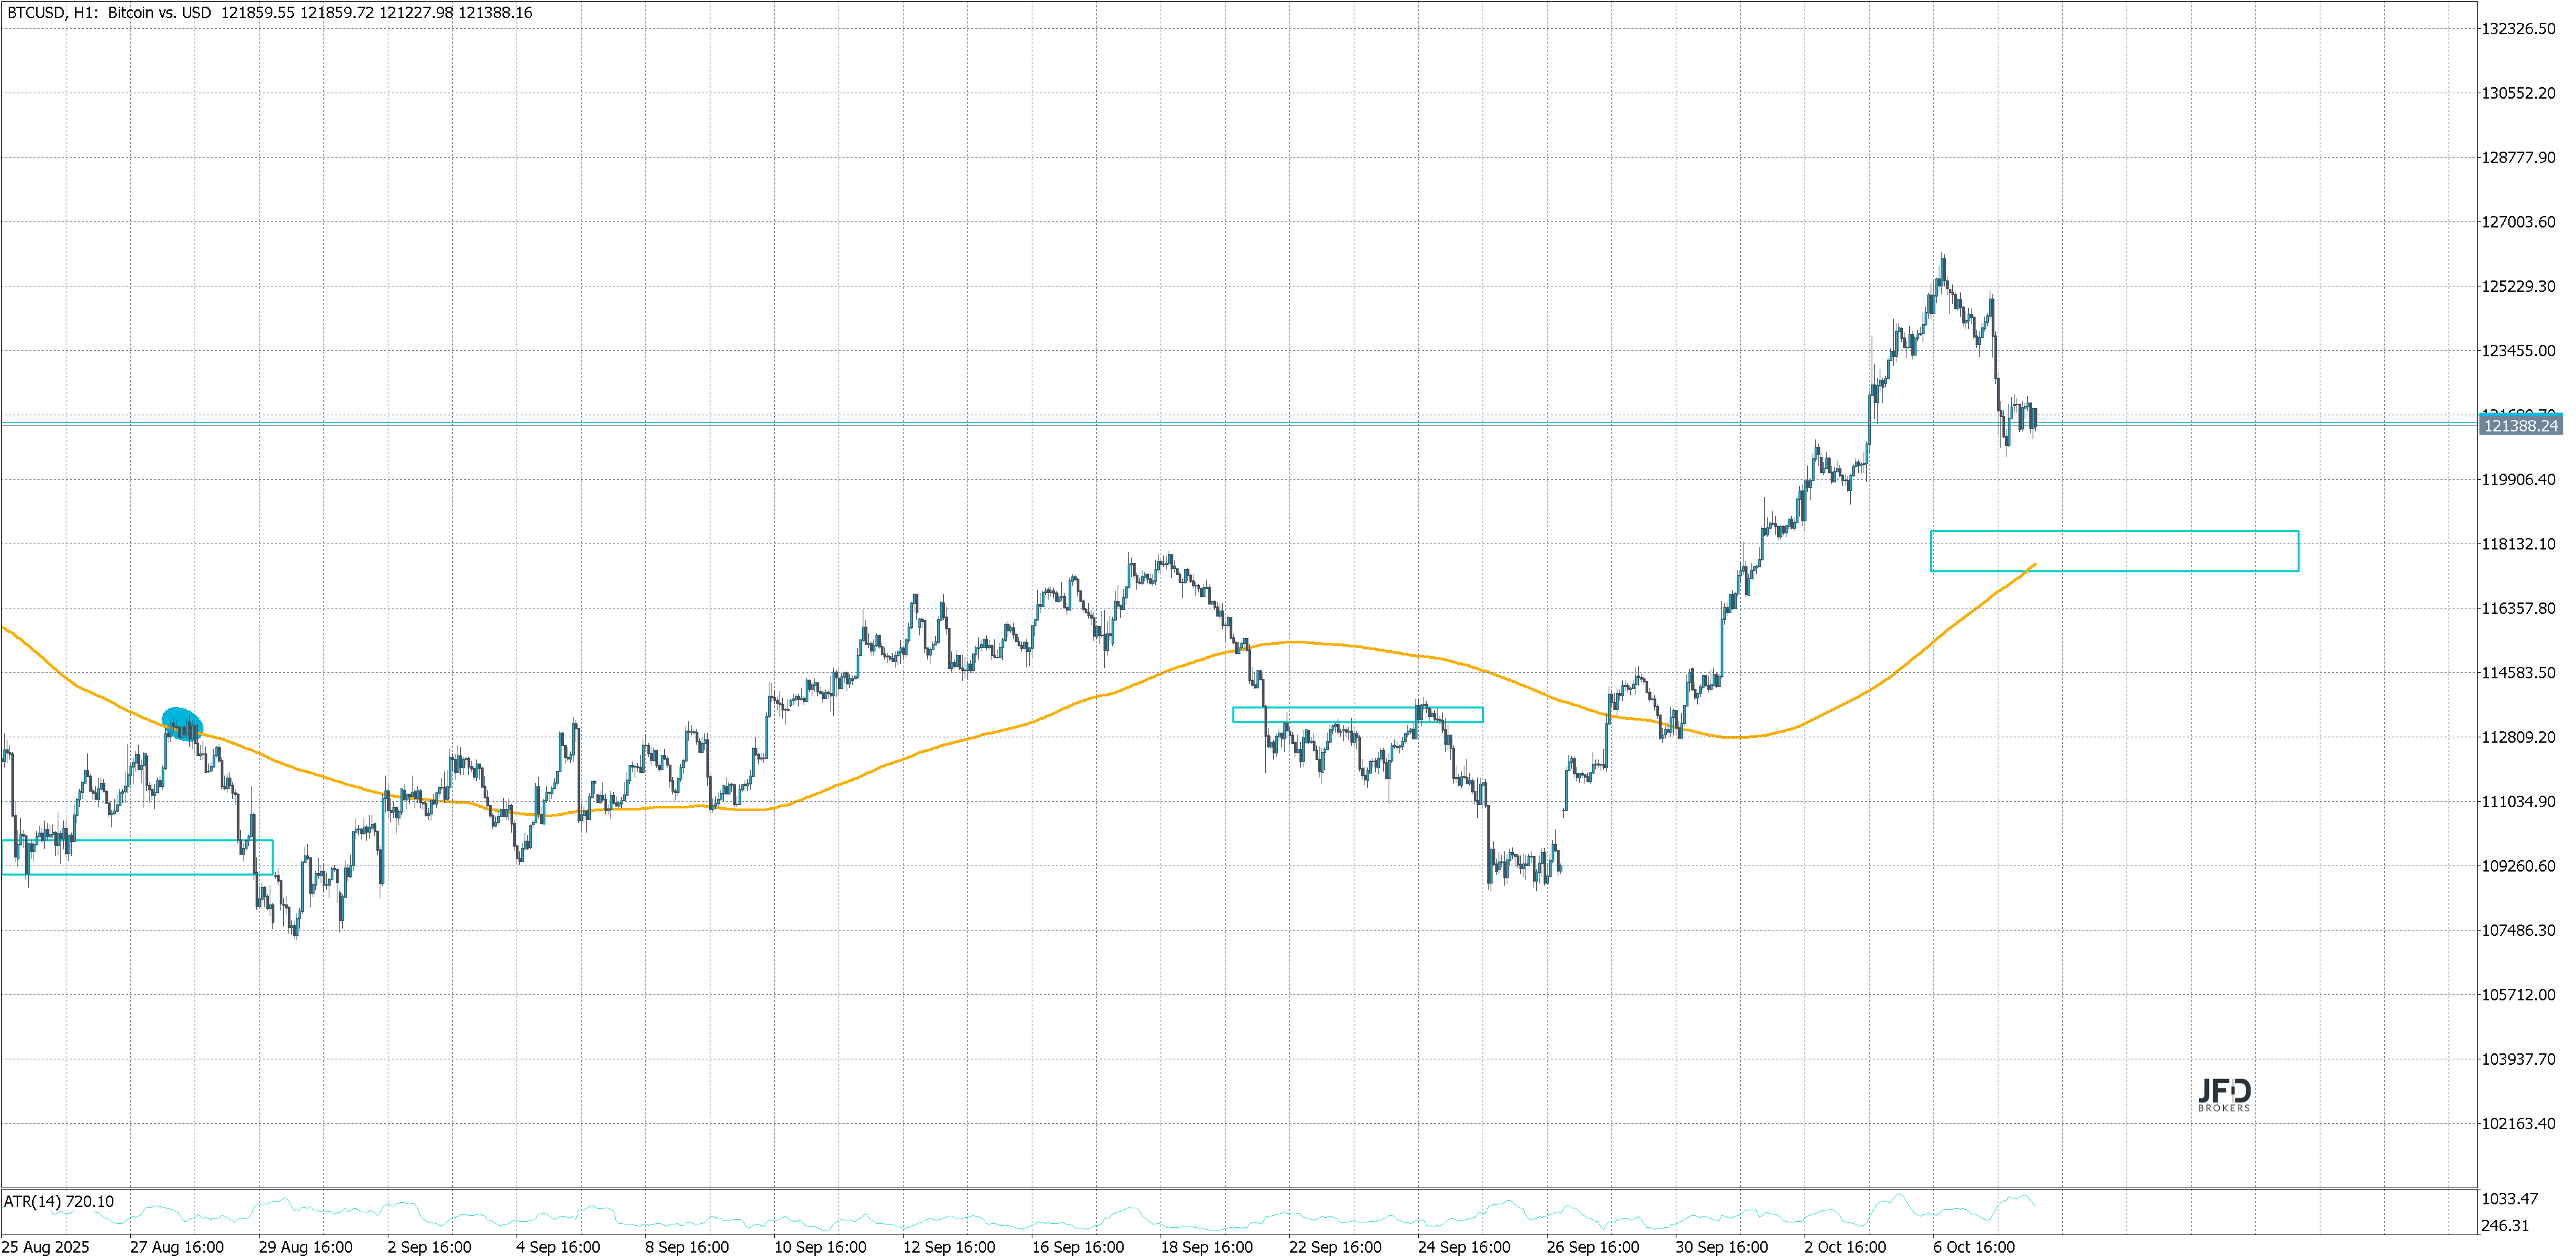
Task: Click the 18 Sep 16:00 time label
Action: click(1206, 1247)
